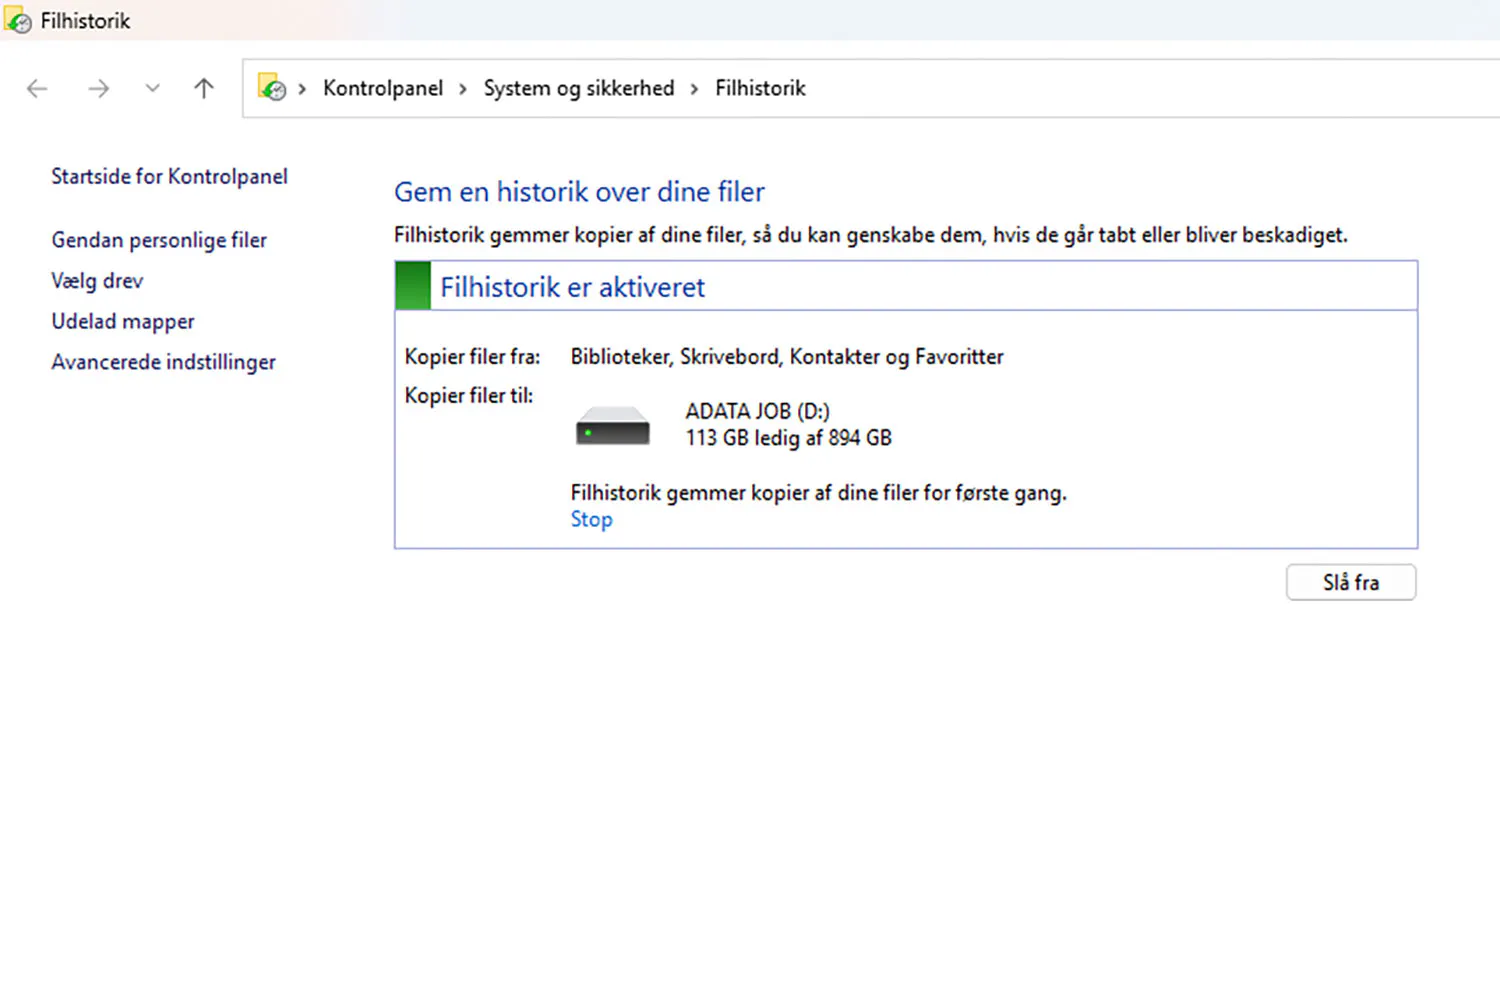Click the forward navigation arrow
1500x1000 pixels.
pyautogui.click(x=98, y=89)
